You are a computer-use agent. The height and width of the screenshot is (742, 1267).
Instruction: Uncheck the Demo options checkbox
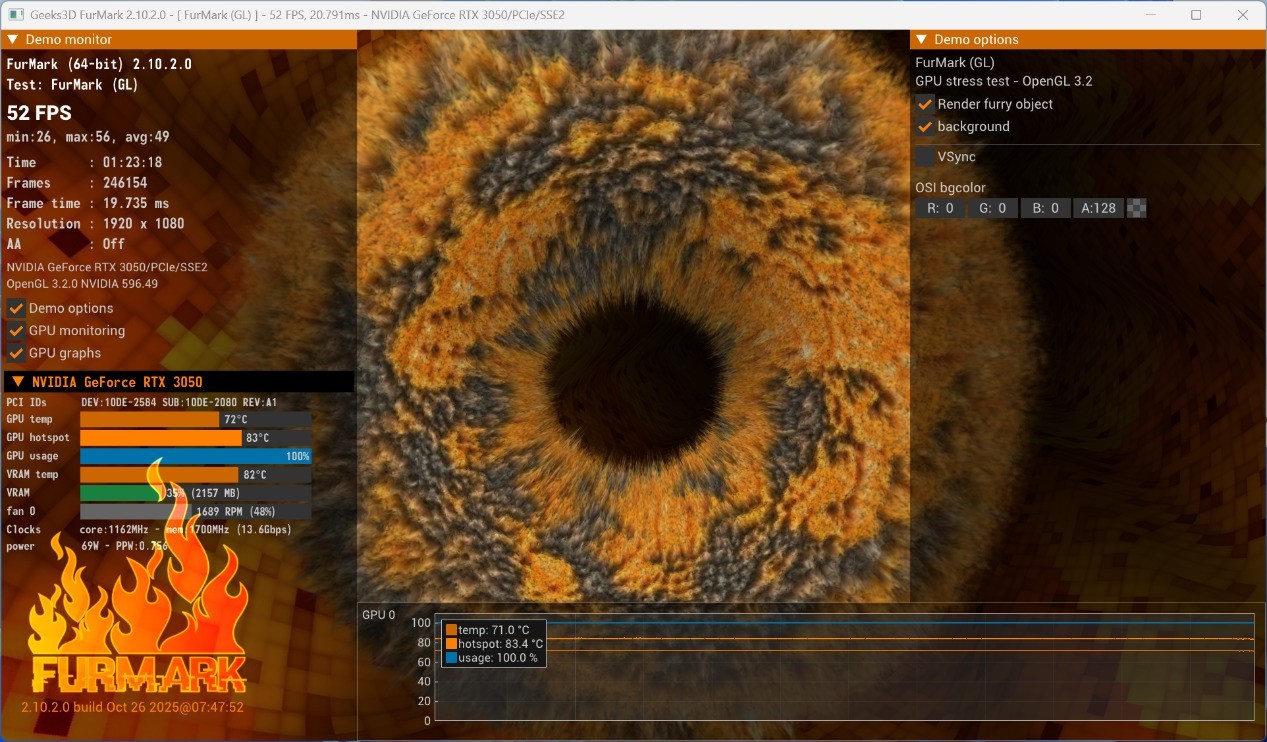point(16,308)
